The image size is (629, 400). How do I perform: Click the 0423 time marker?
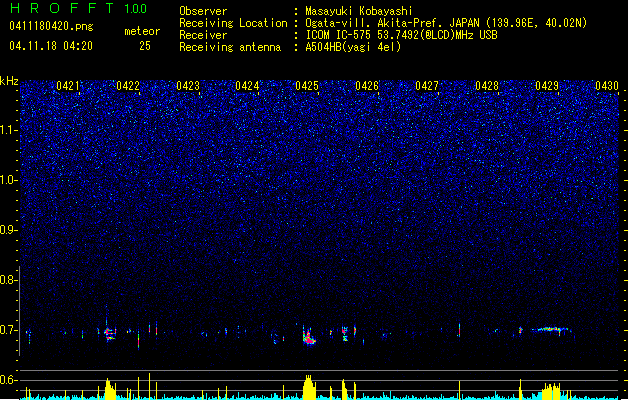pos(188,86)
